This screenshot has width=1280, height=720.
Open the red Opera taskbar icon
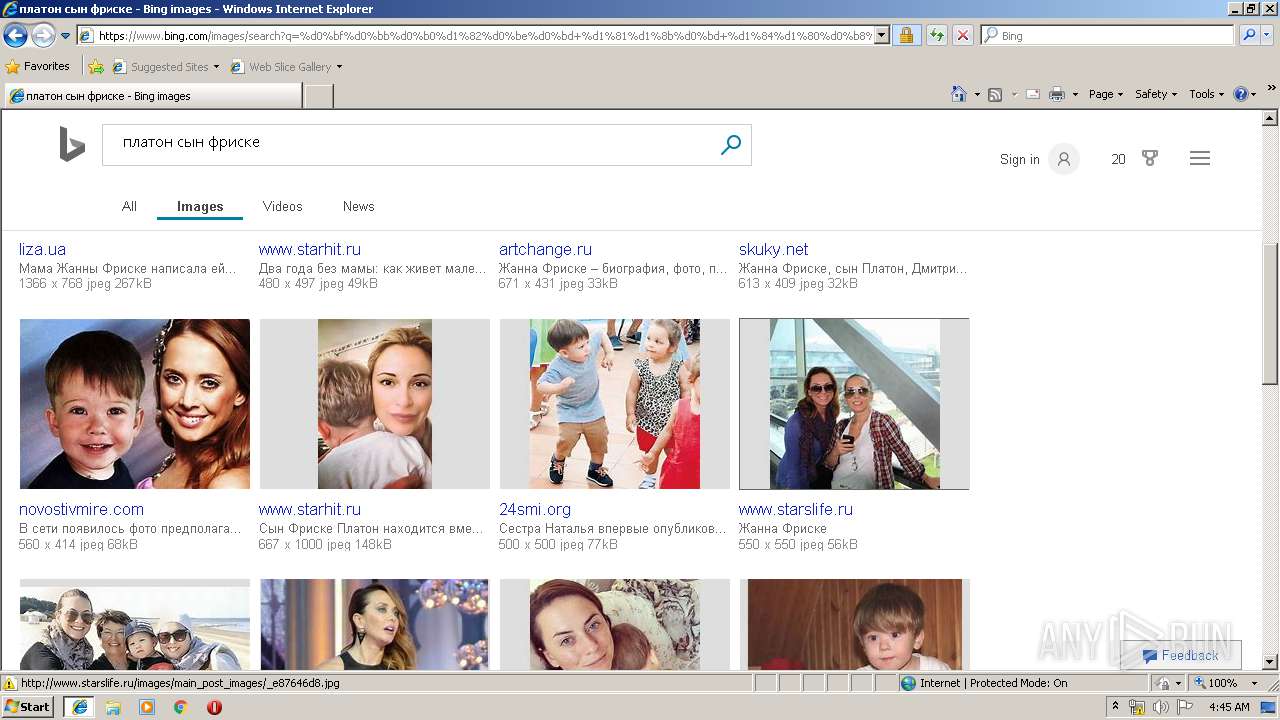[x=214, y=707]
